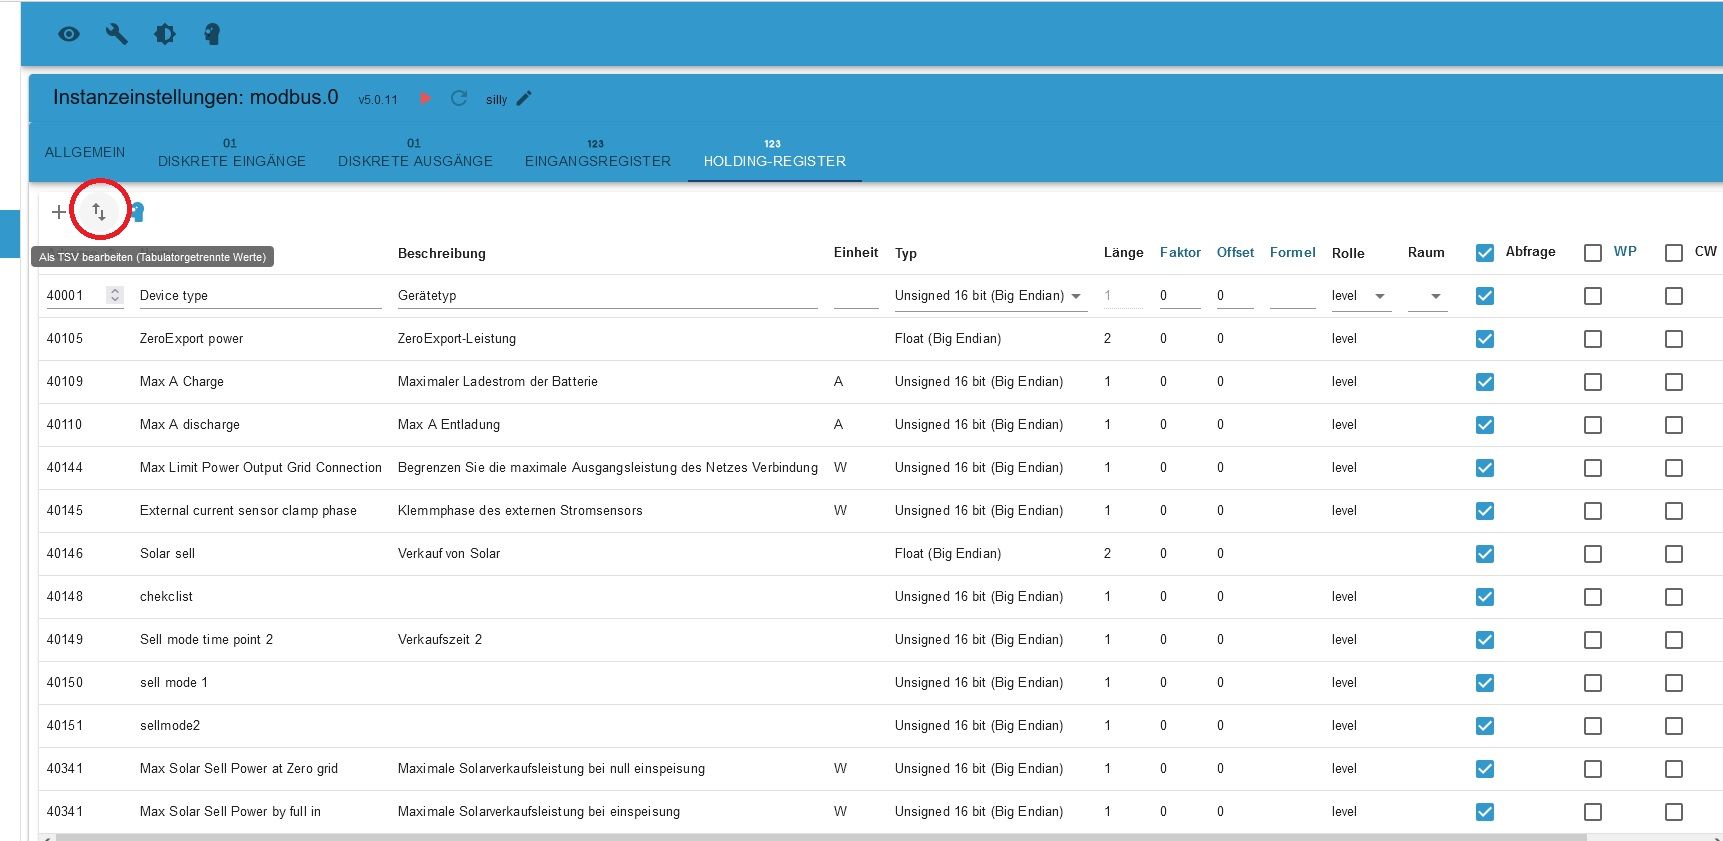Click the ZeroExport-Leistung description cell
Image resolution: width=1723 pixels, height=841 pixels.
(457, 339)
